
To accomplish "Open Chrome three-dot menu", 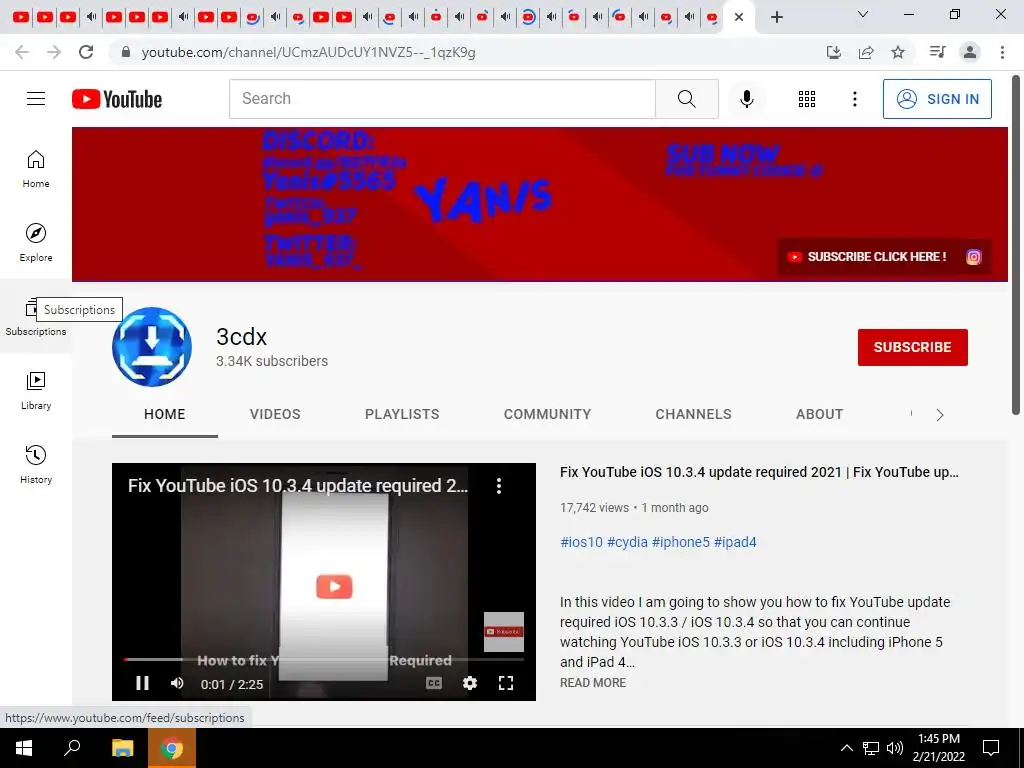I will (1002, 52).
